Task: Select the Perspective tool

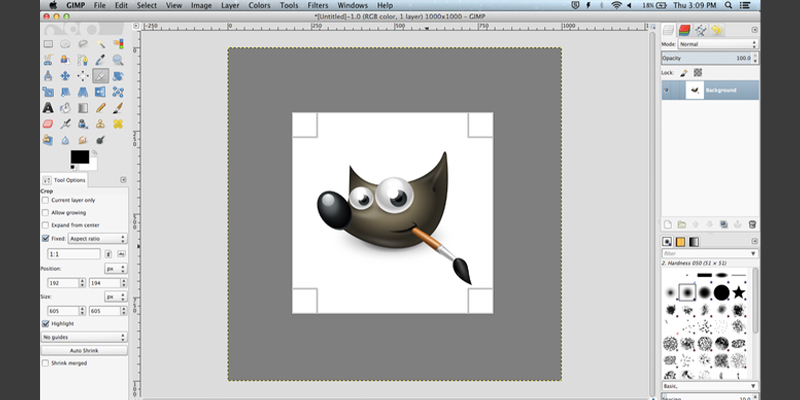Action: click(x=83, y=92)
